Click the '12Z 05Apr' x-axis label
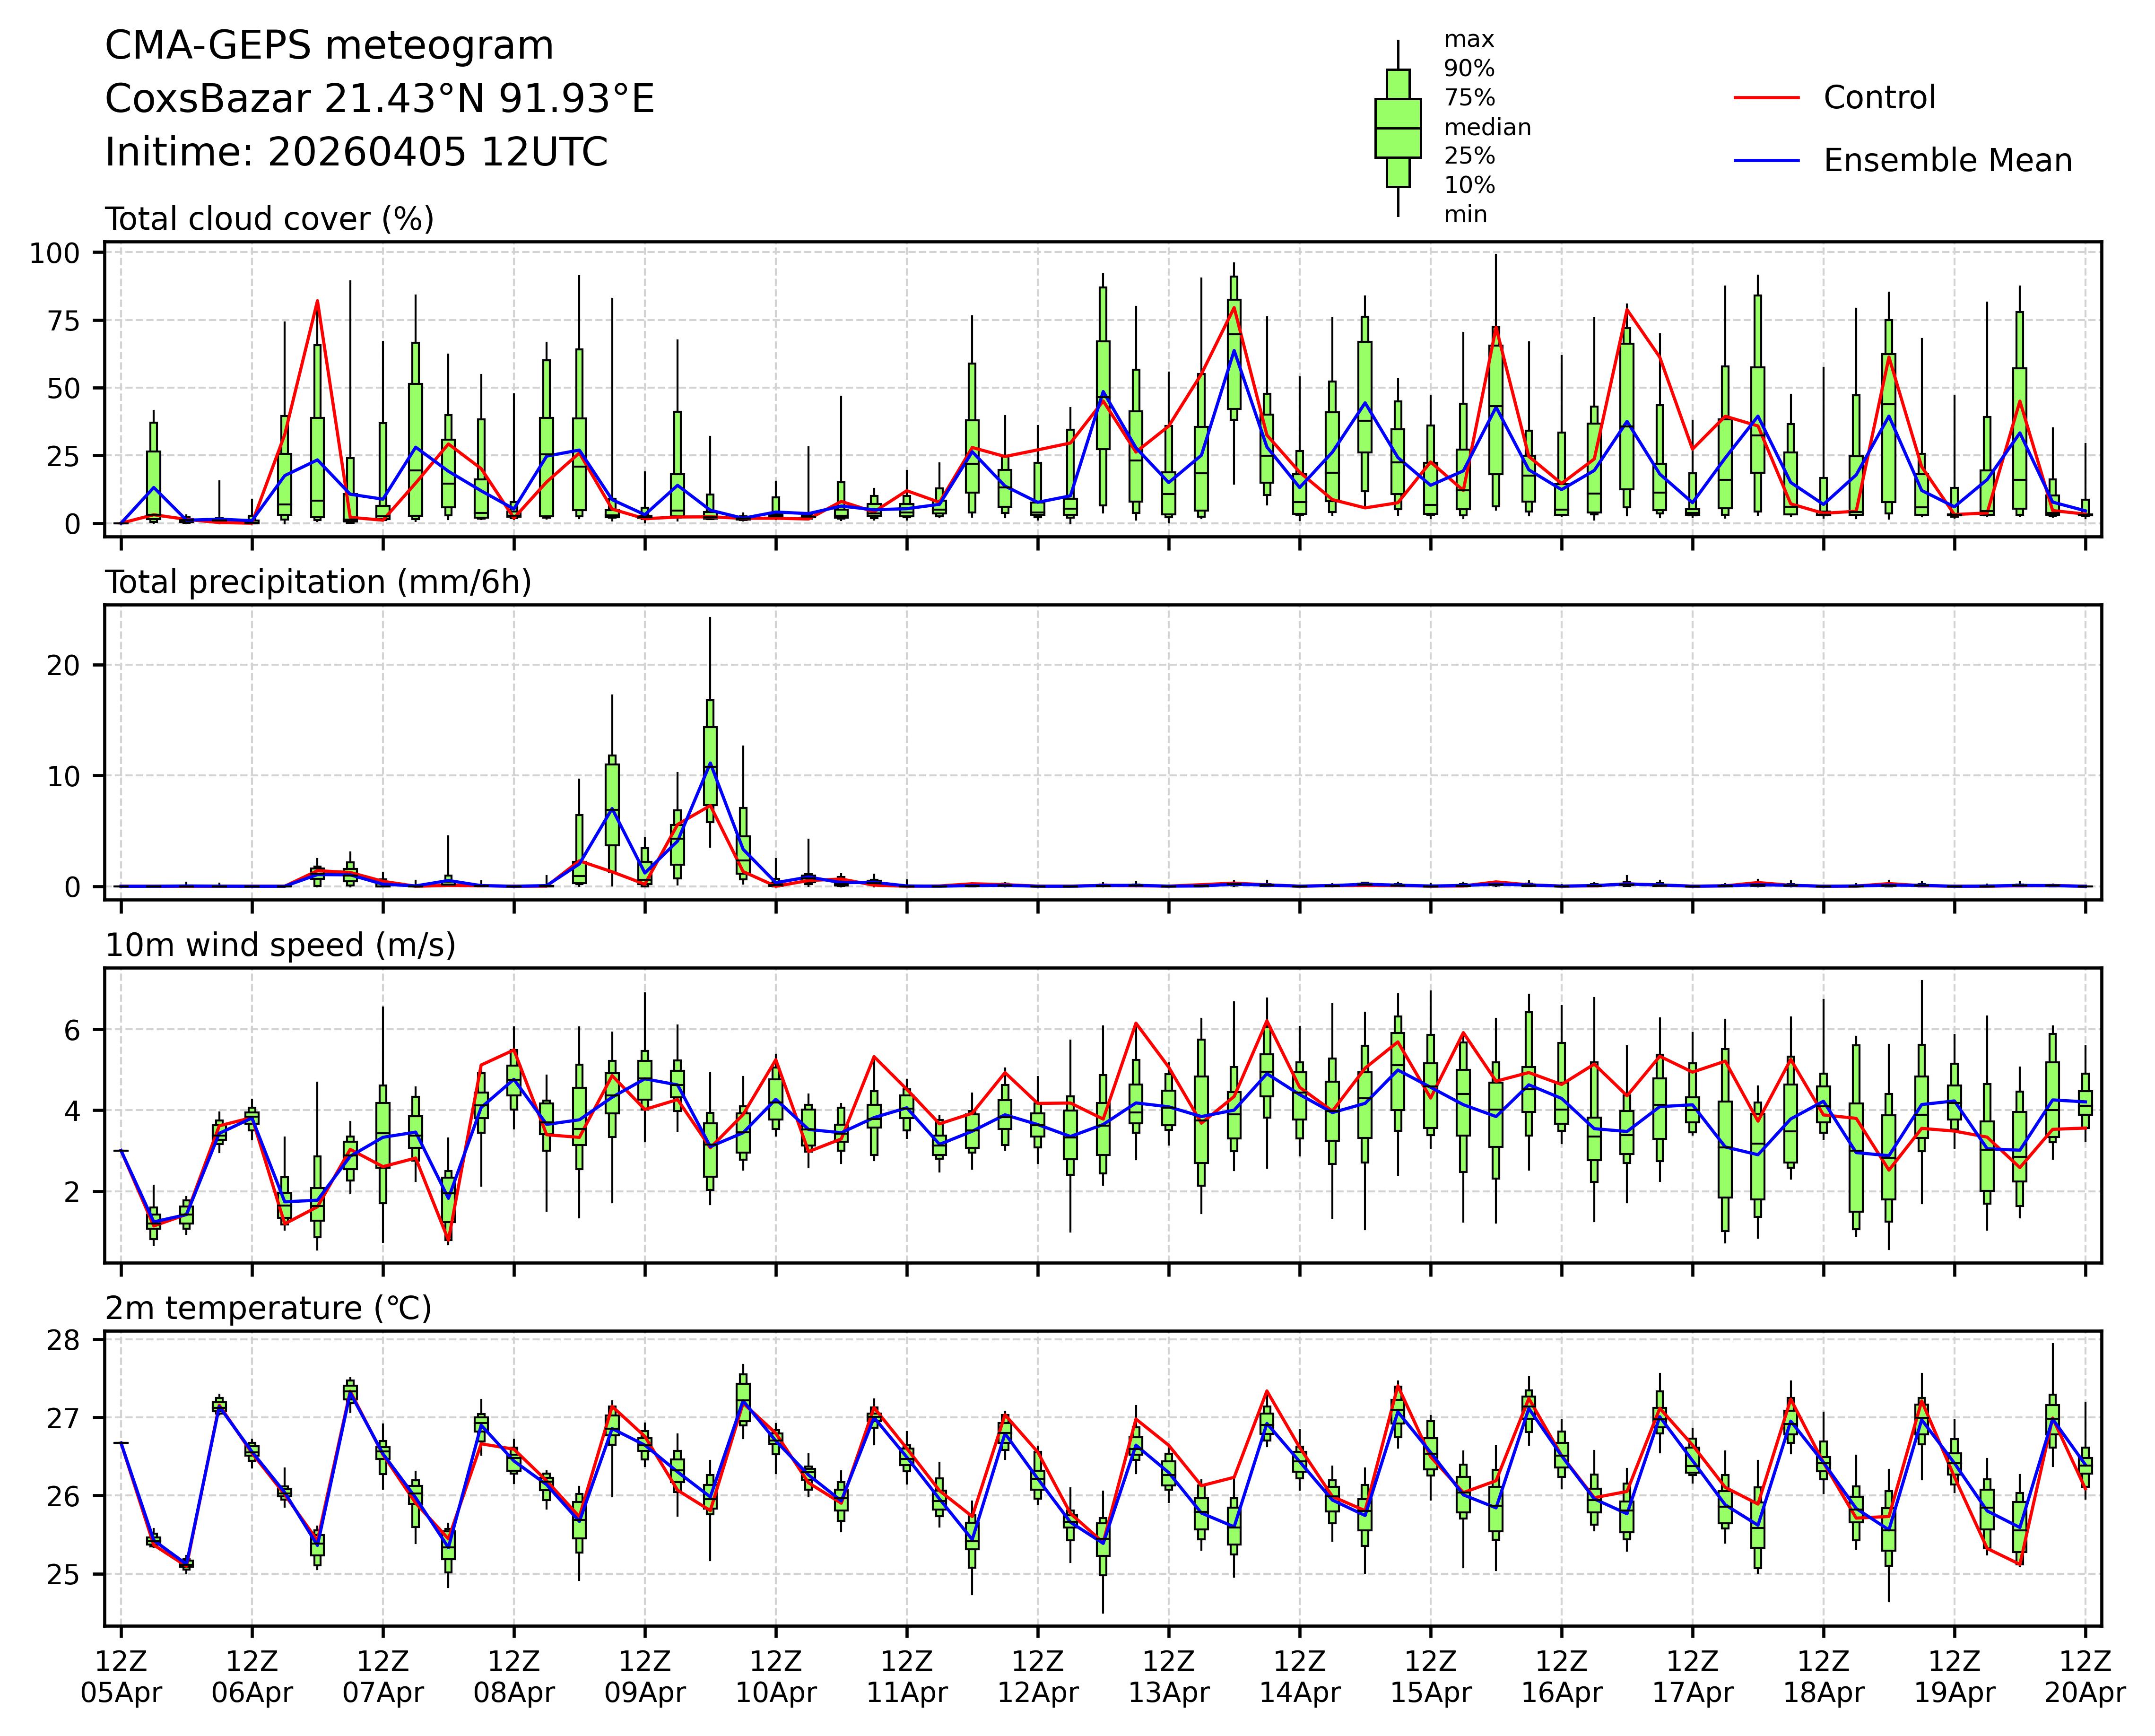Viewport: 2155px width, 1736px height. click(x=121, y=1677)
